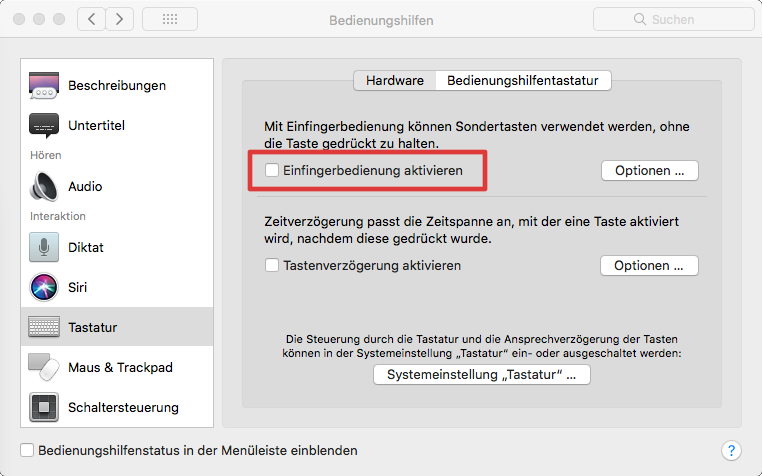Viewport: 763px width, 476px height.
Task: Select Untertitel label in sidebar
Action: click(x=96, y=126)
